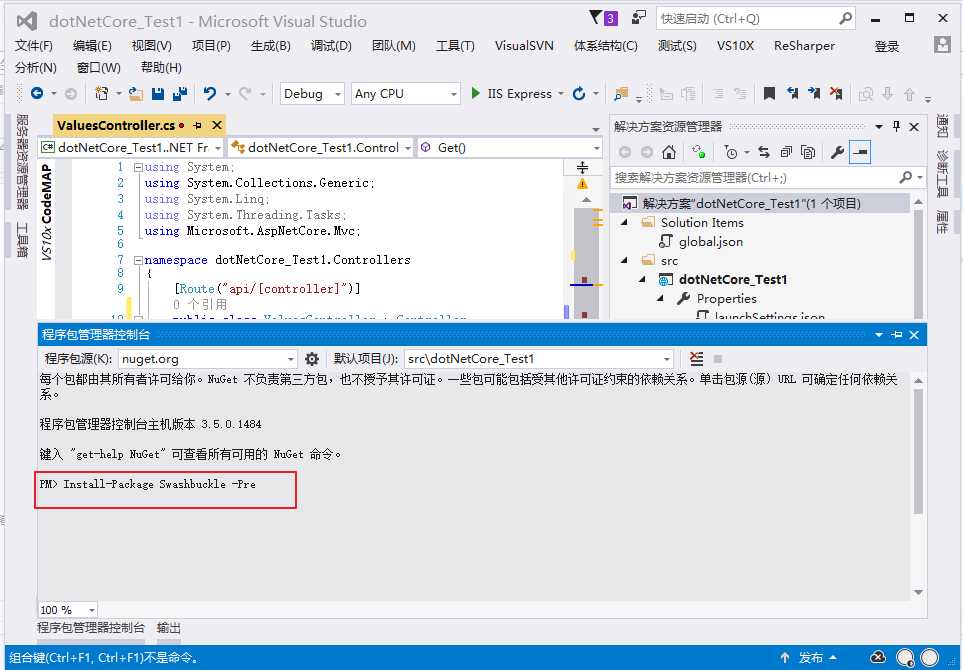Click Home icon in Solution Explorer toolbar

click(669, 152)
